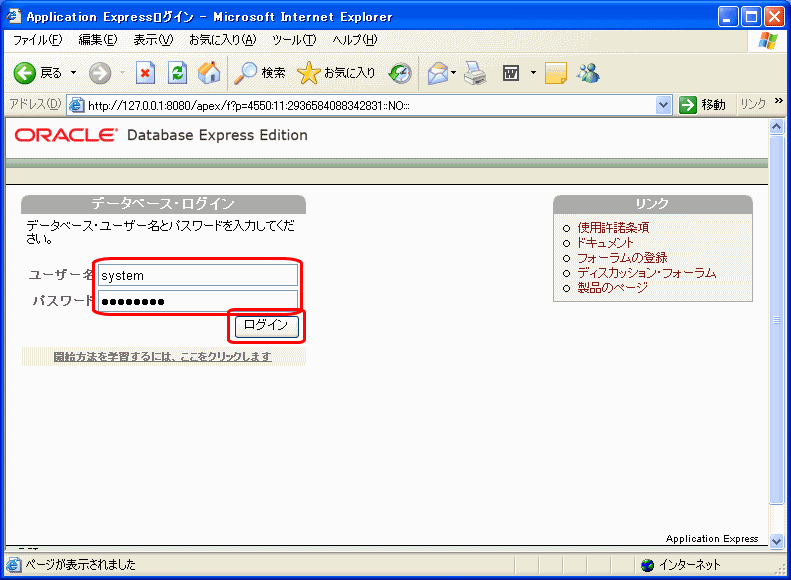Open the History clock icon
This screenshot has width=791, height=580.
(x=400, y=74)
